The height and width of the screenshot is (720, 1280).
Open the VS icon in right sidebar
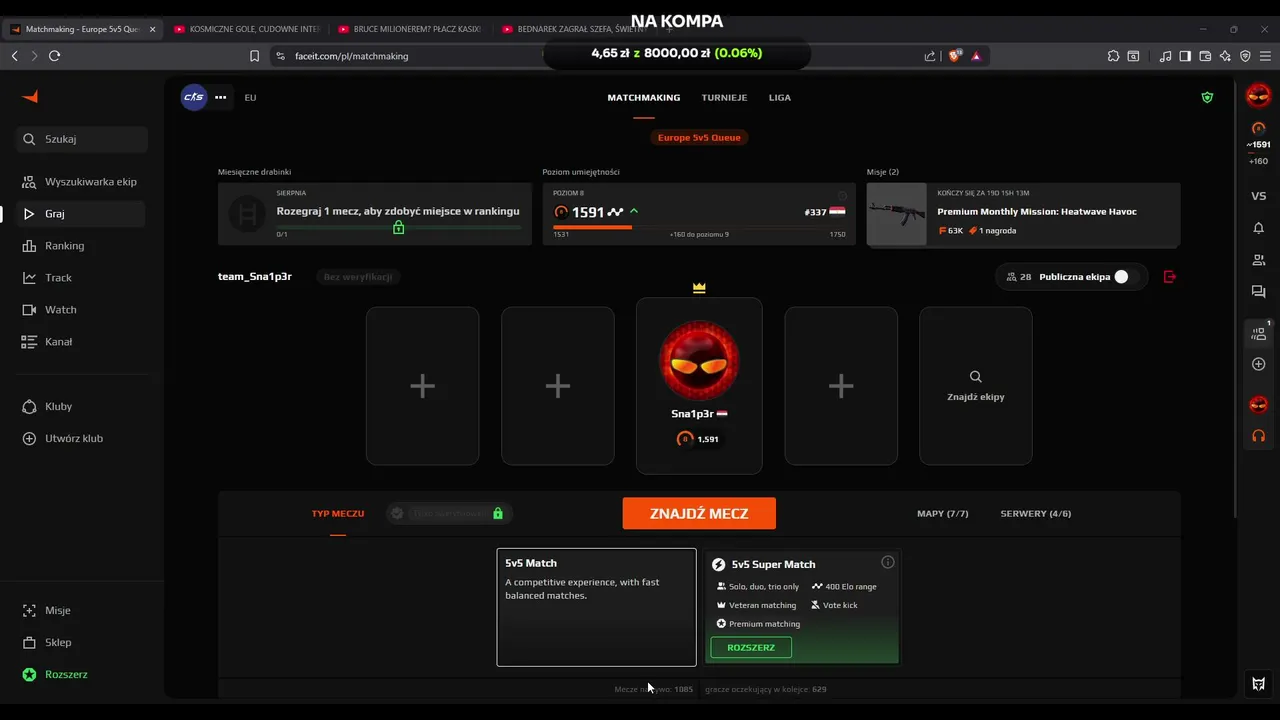click(1259, 196)
